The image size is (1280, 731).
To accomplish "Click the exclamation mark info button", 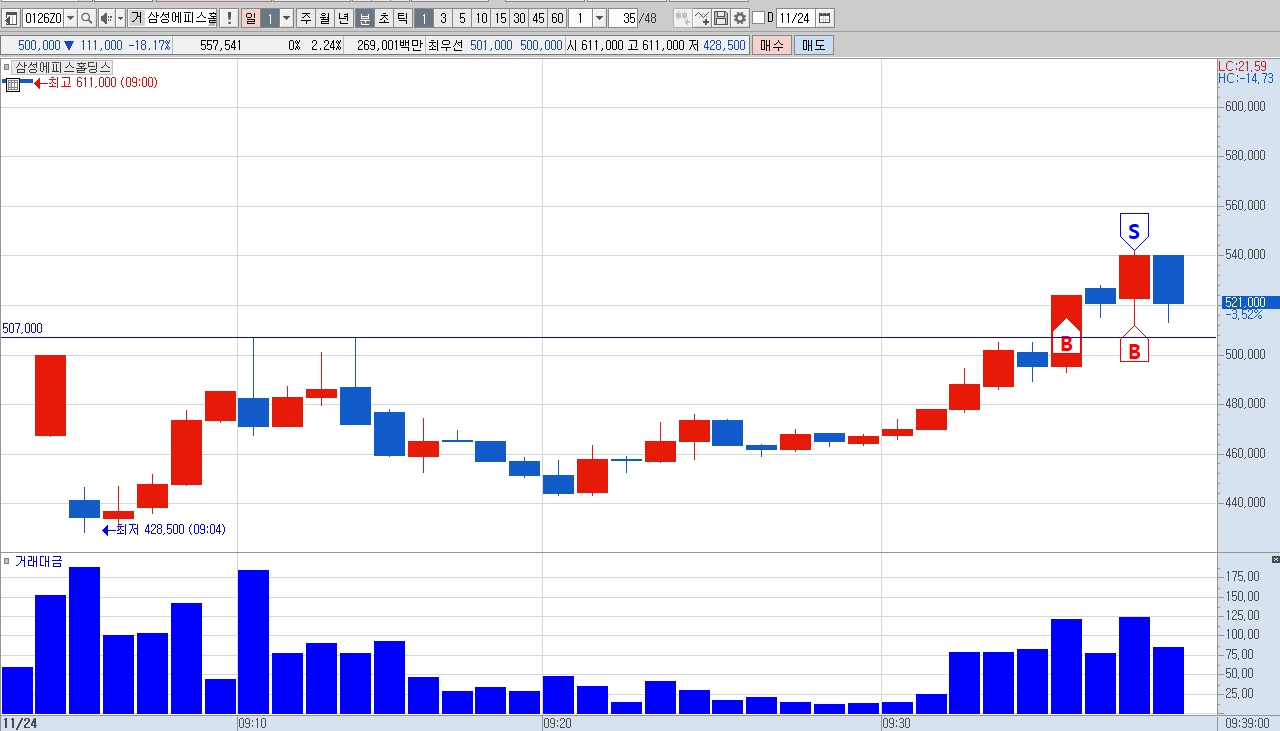I will pos(228,18).
